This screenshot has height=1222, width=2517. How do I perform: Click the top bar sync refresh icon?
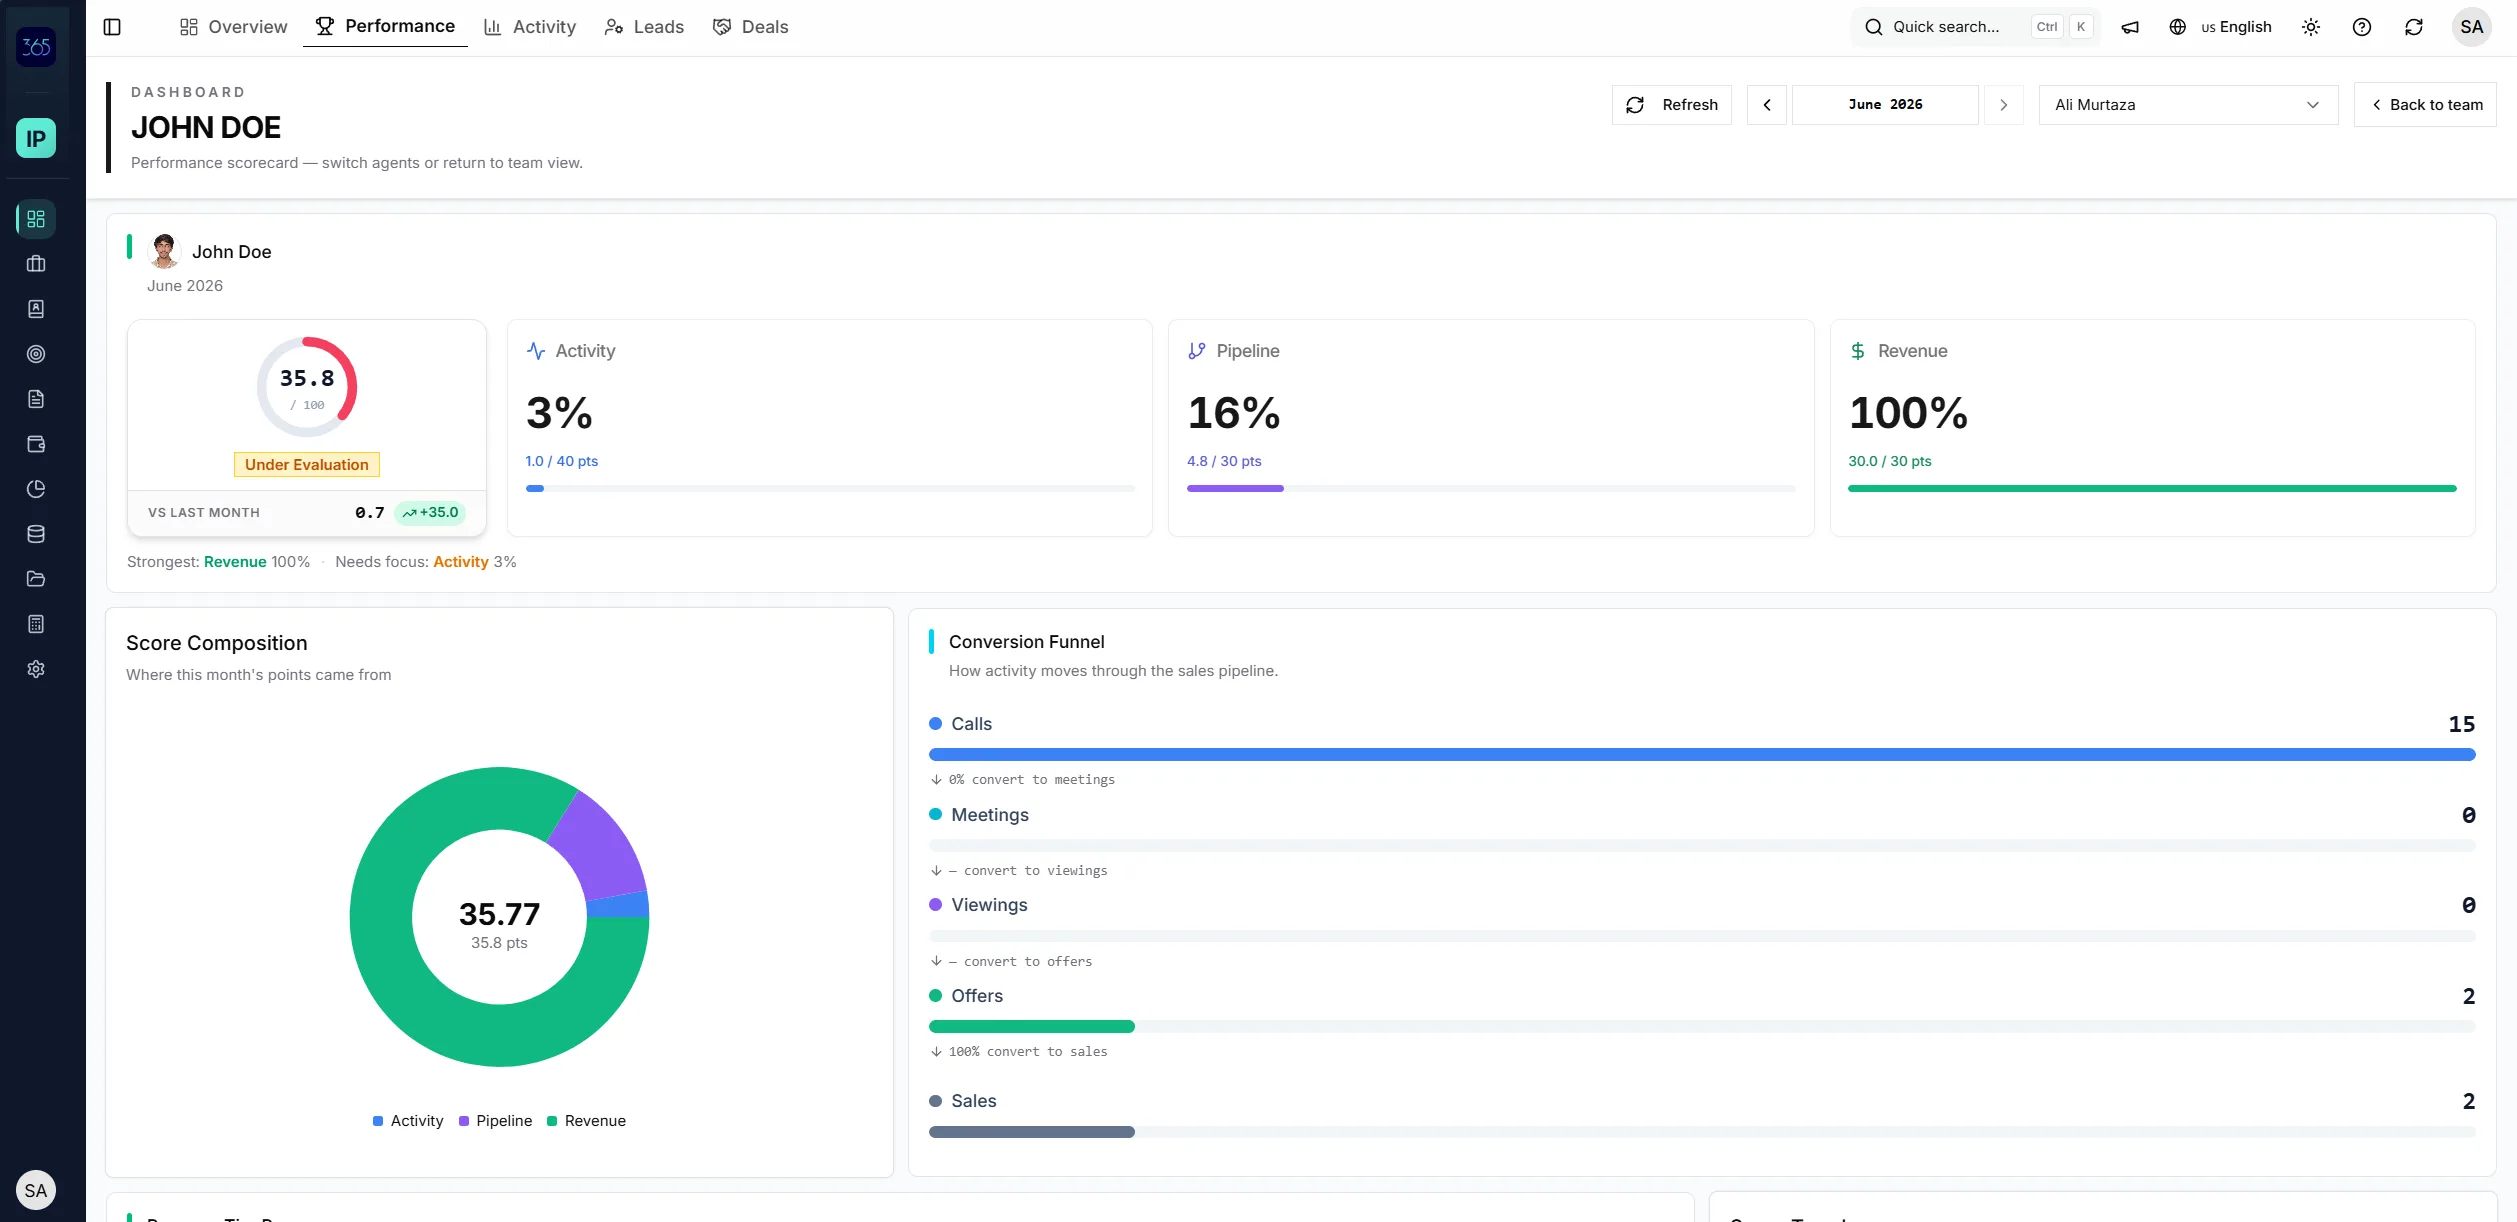(2414, 27)
